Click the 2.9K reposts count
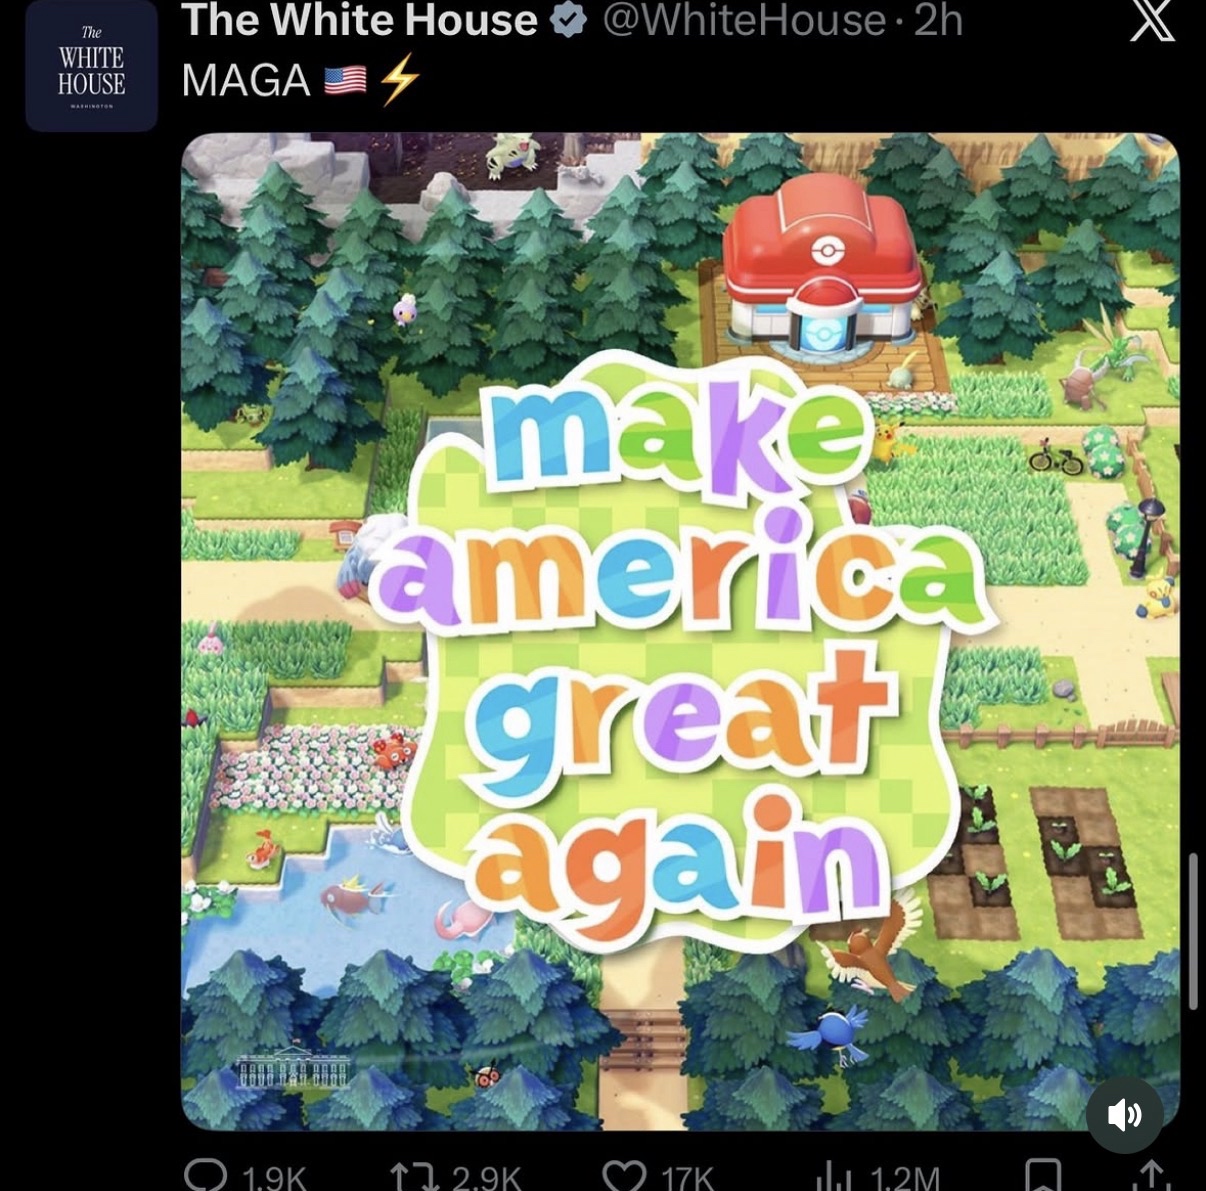This screenshot has height=1191, width=1206. tap(486, 1178)
